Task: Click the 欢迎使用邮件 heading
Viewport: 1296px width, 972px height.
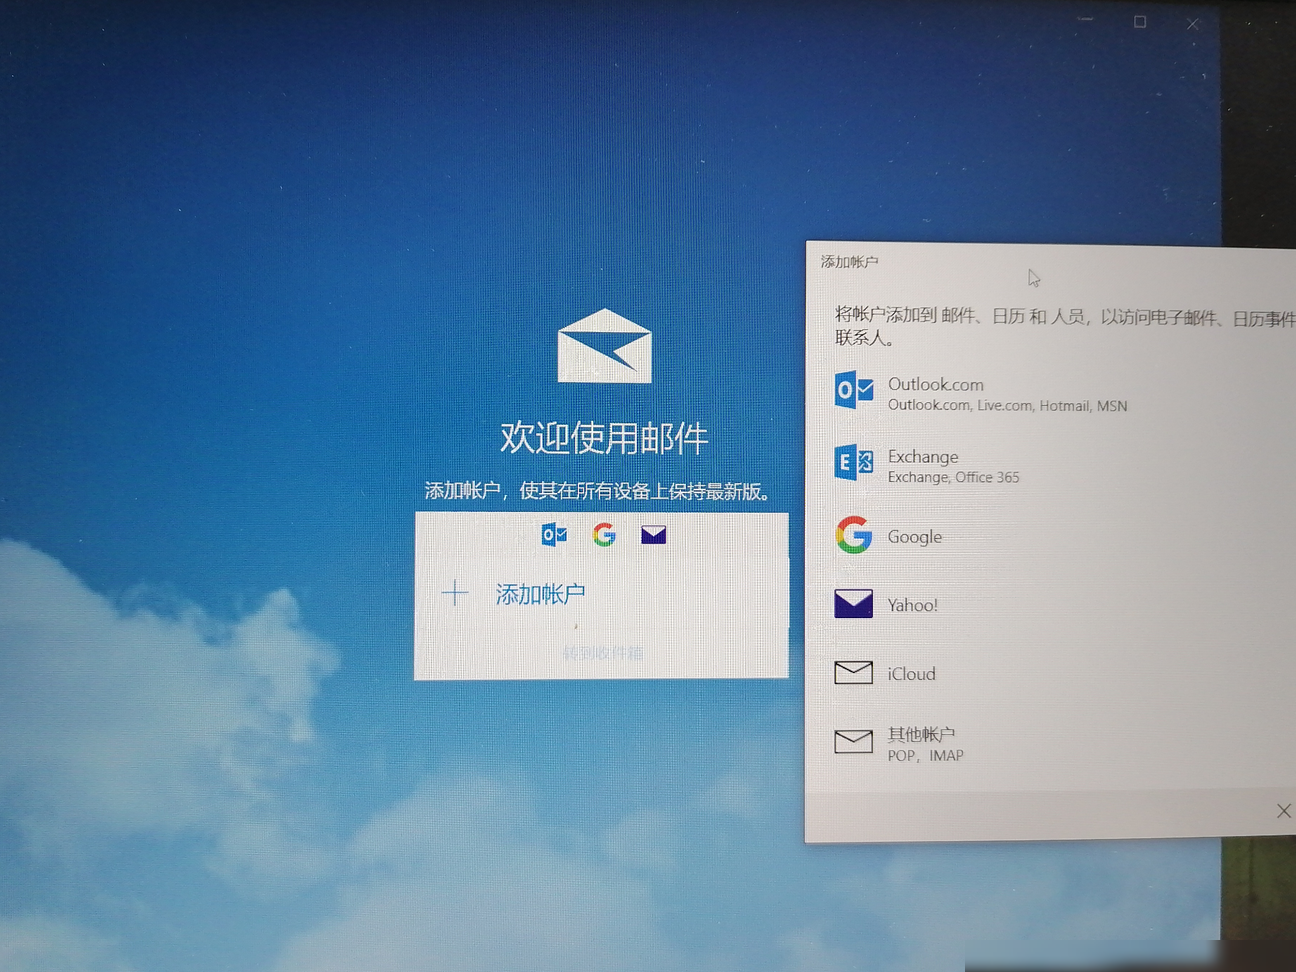Action: [x=604, y=437]
